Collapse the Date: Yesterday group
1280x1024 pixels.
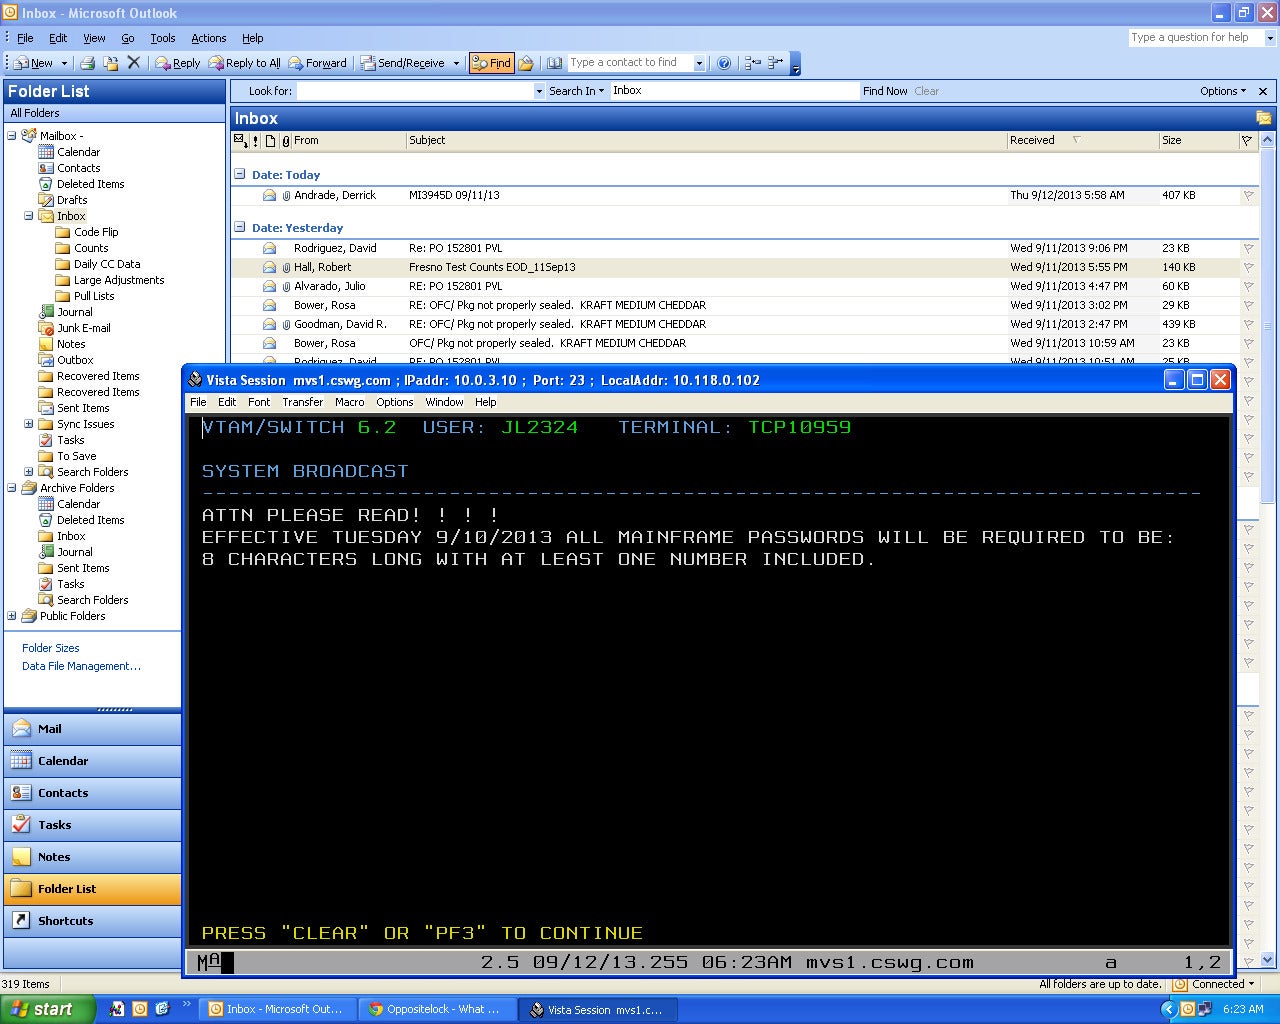click(240, 227)
